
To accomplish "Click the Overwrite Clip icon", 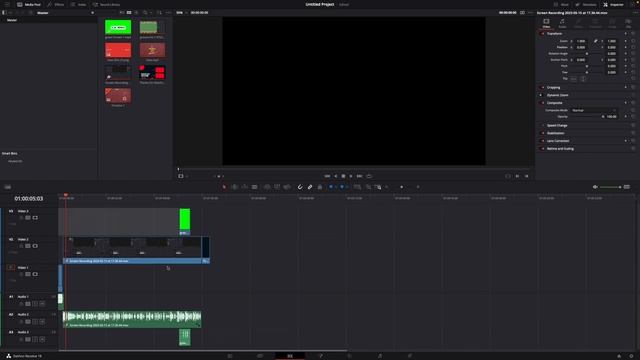I will tap(277, 187).
